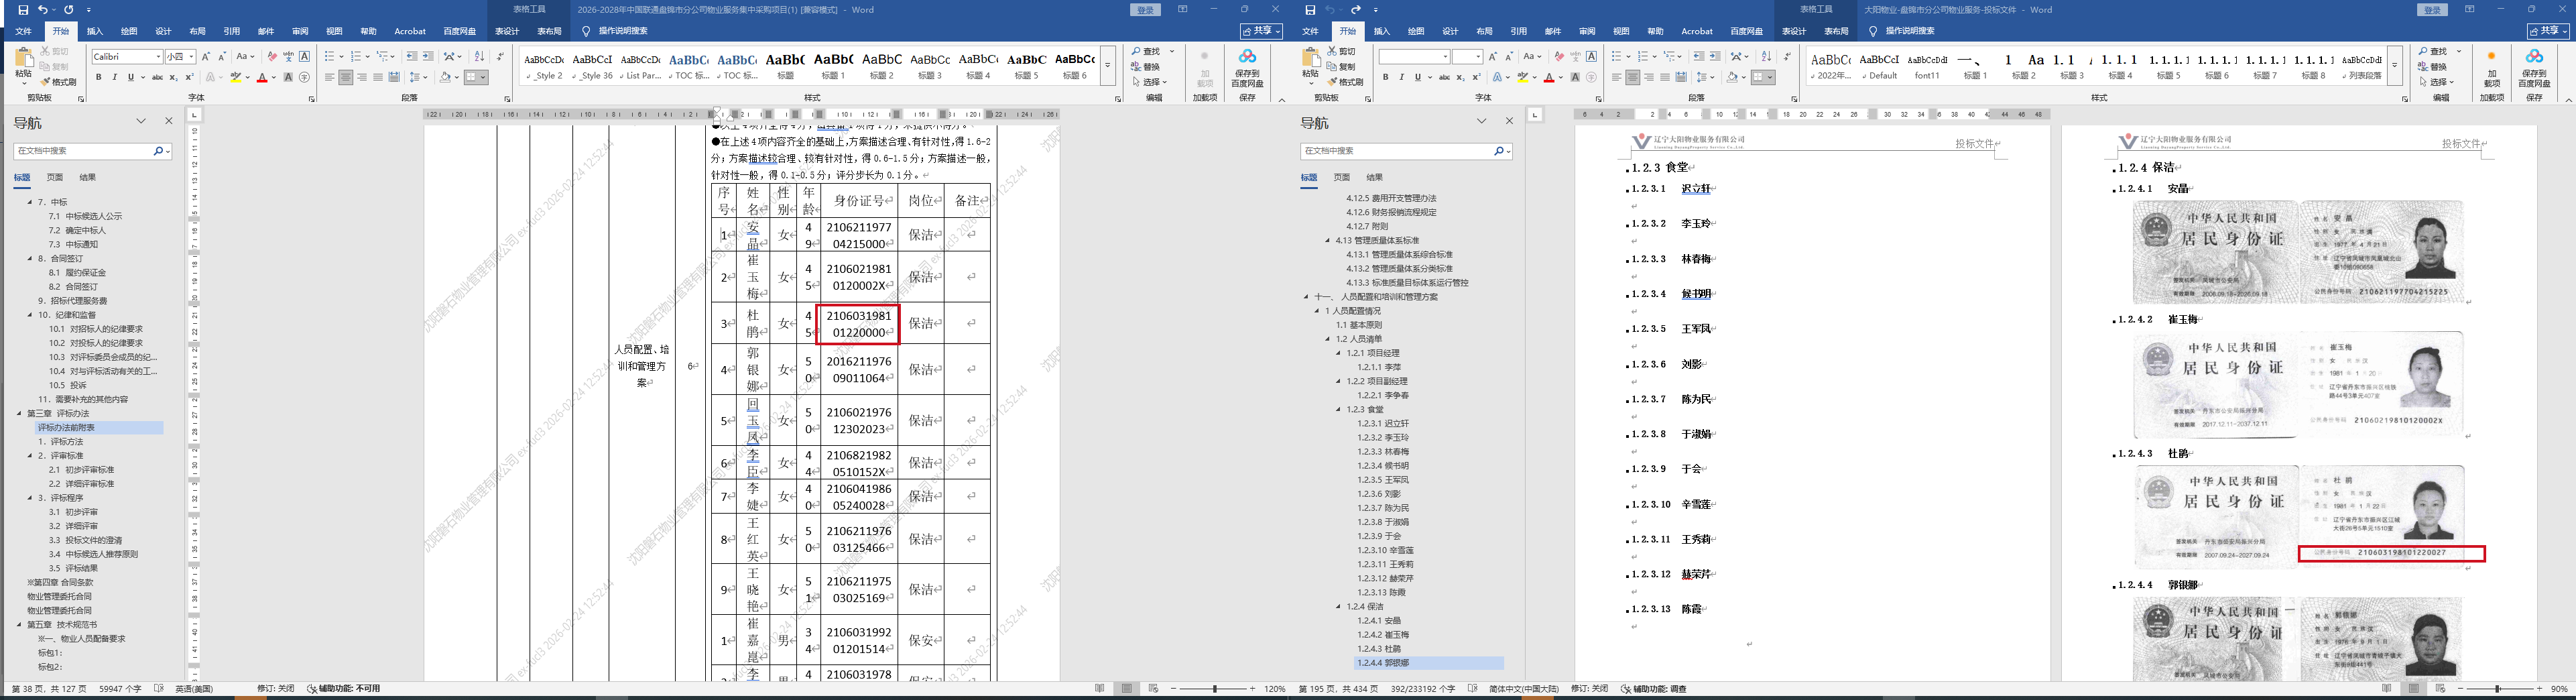Open '审阅' tab in the right Word window
Screen dimensions: 2576x700
[1587, 31]
